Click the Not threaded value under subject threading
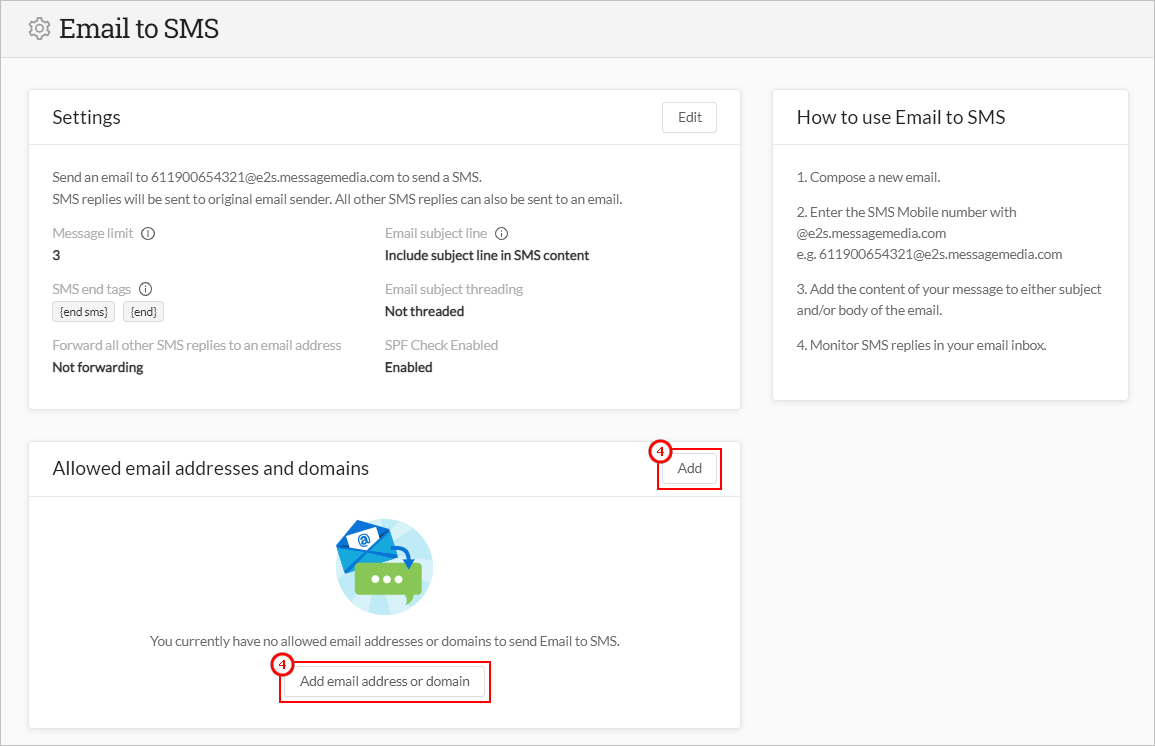The width and height of the screenshot is (1155, 746). coord(424,310)
